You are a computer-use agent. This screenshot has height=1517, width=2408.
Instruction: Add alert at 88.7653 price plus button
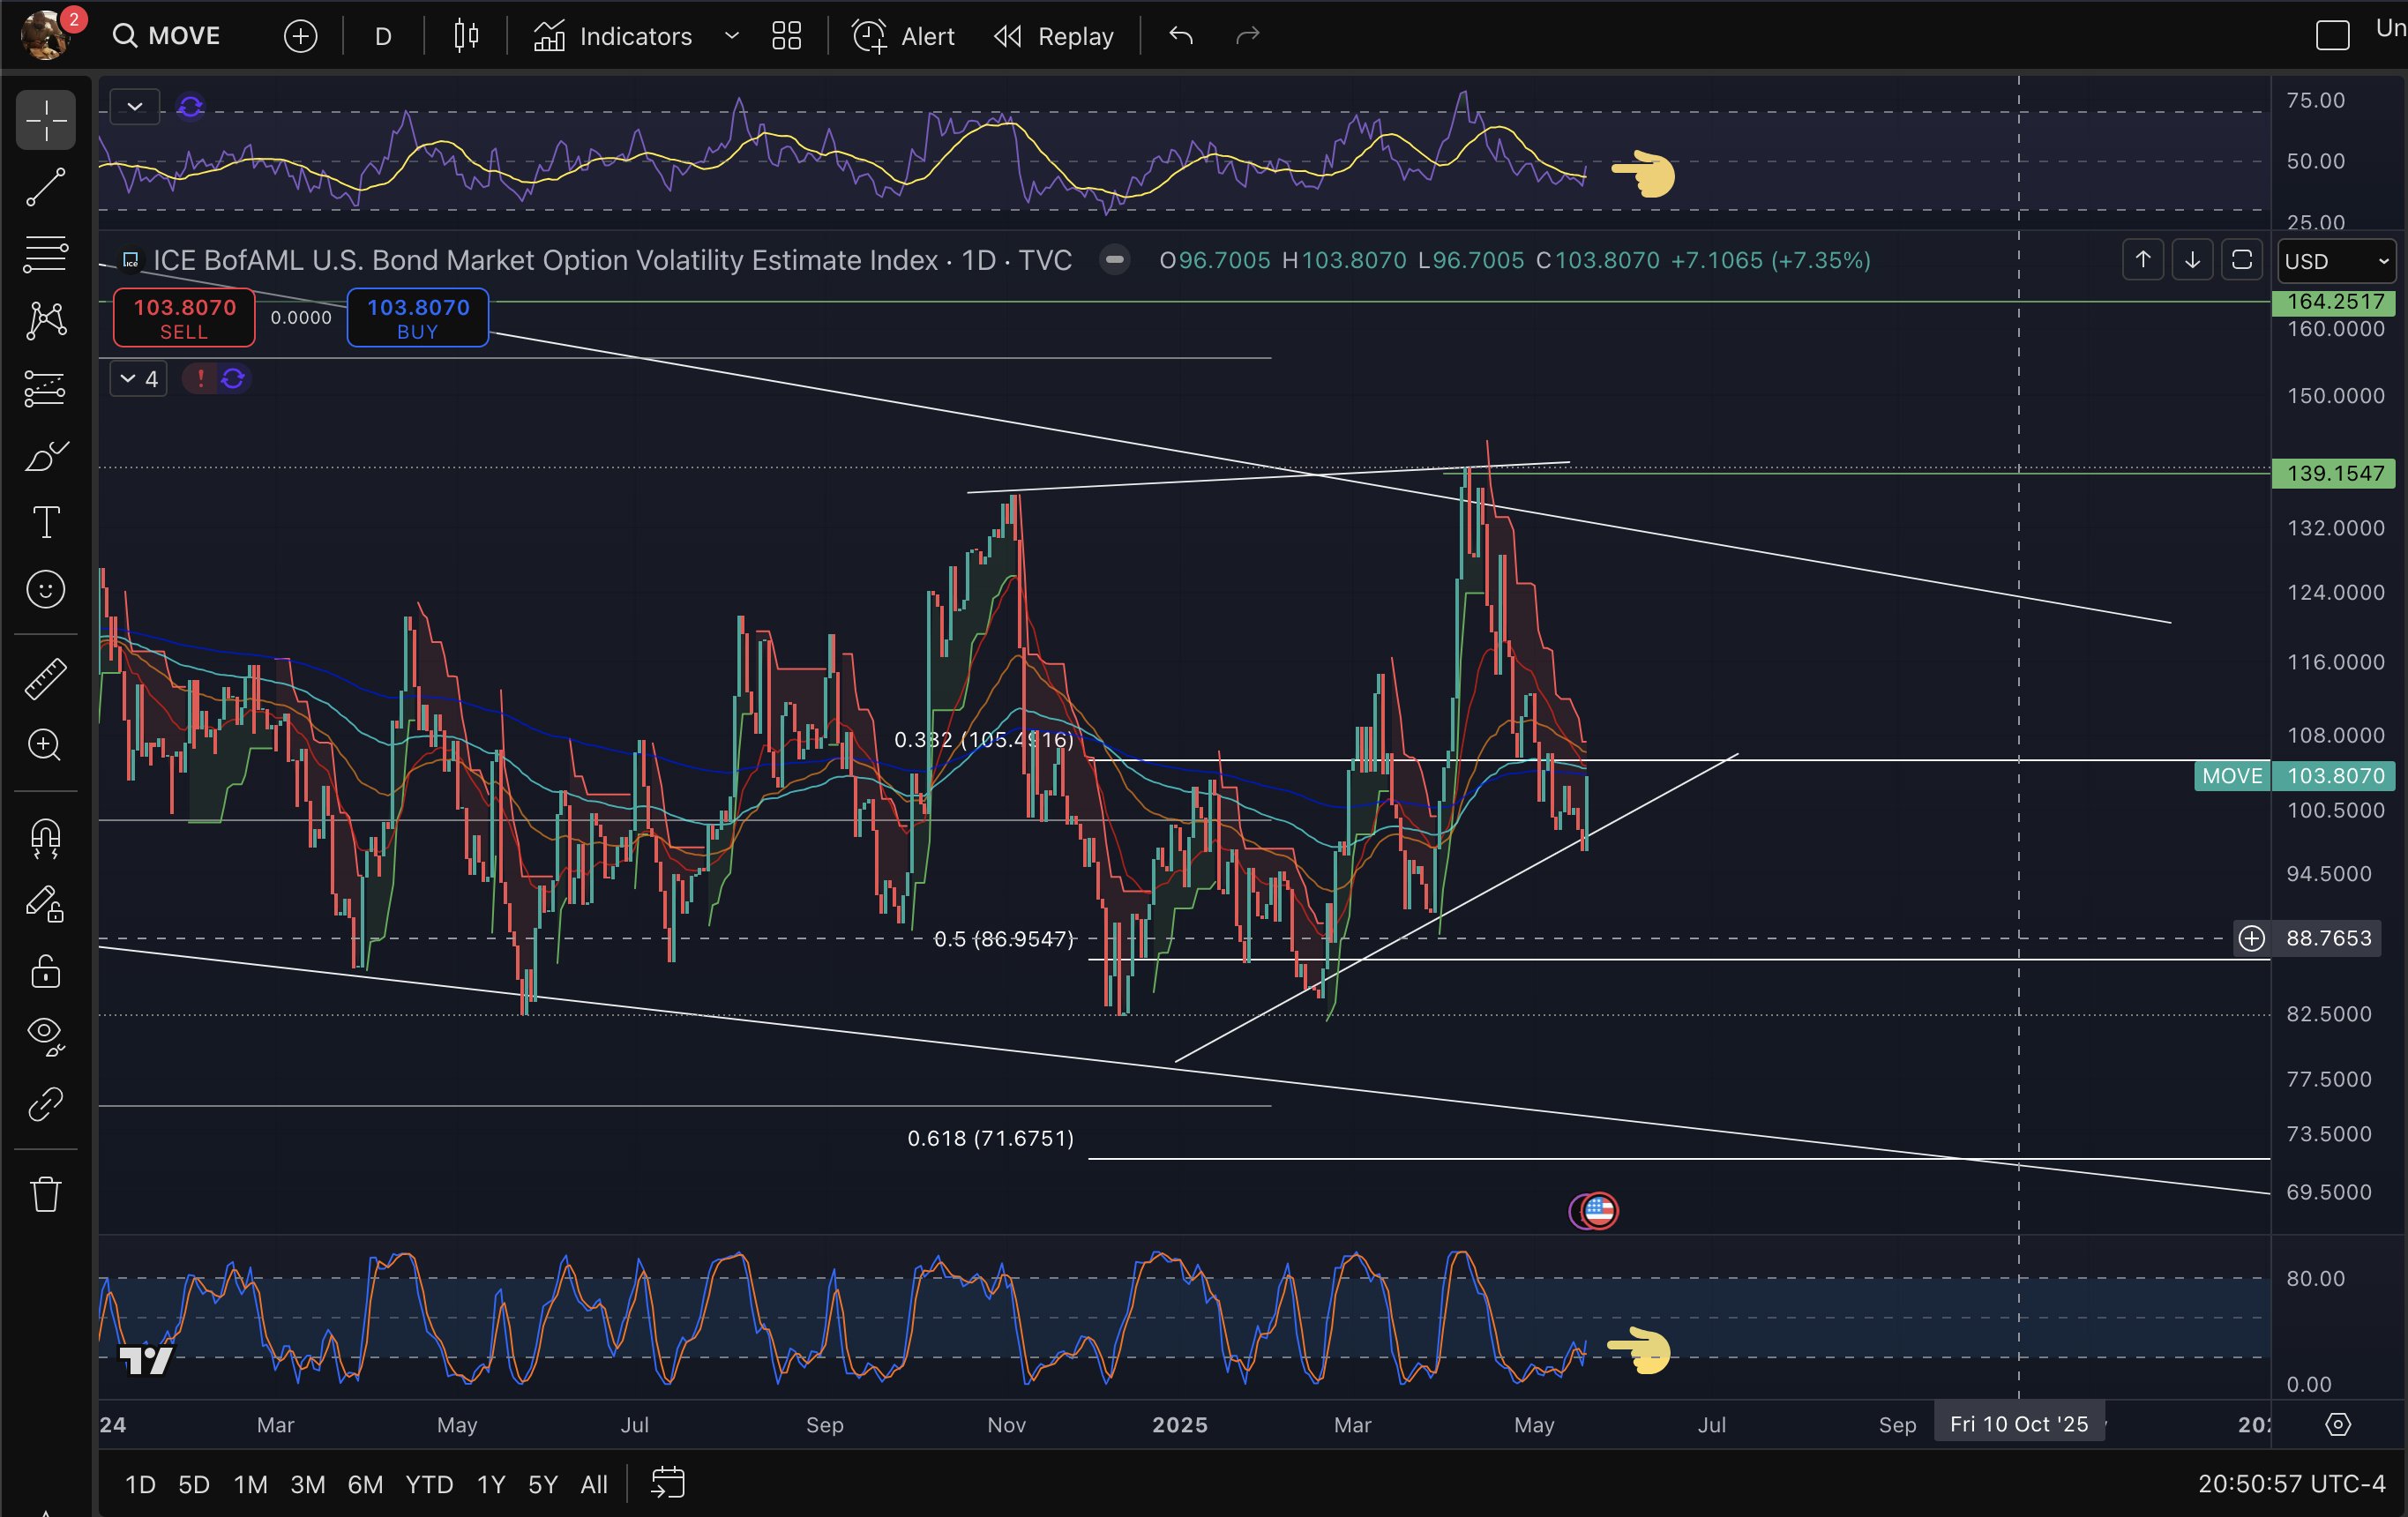(2252, 938)
